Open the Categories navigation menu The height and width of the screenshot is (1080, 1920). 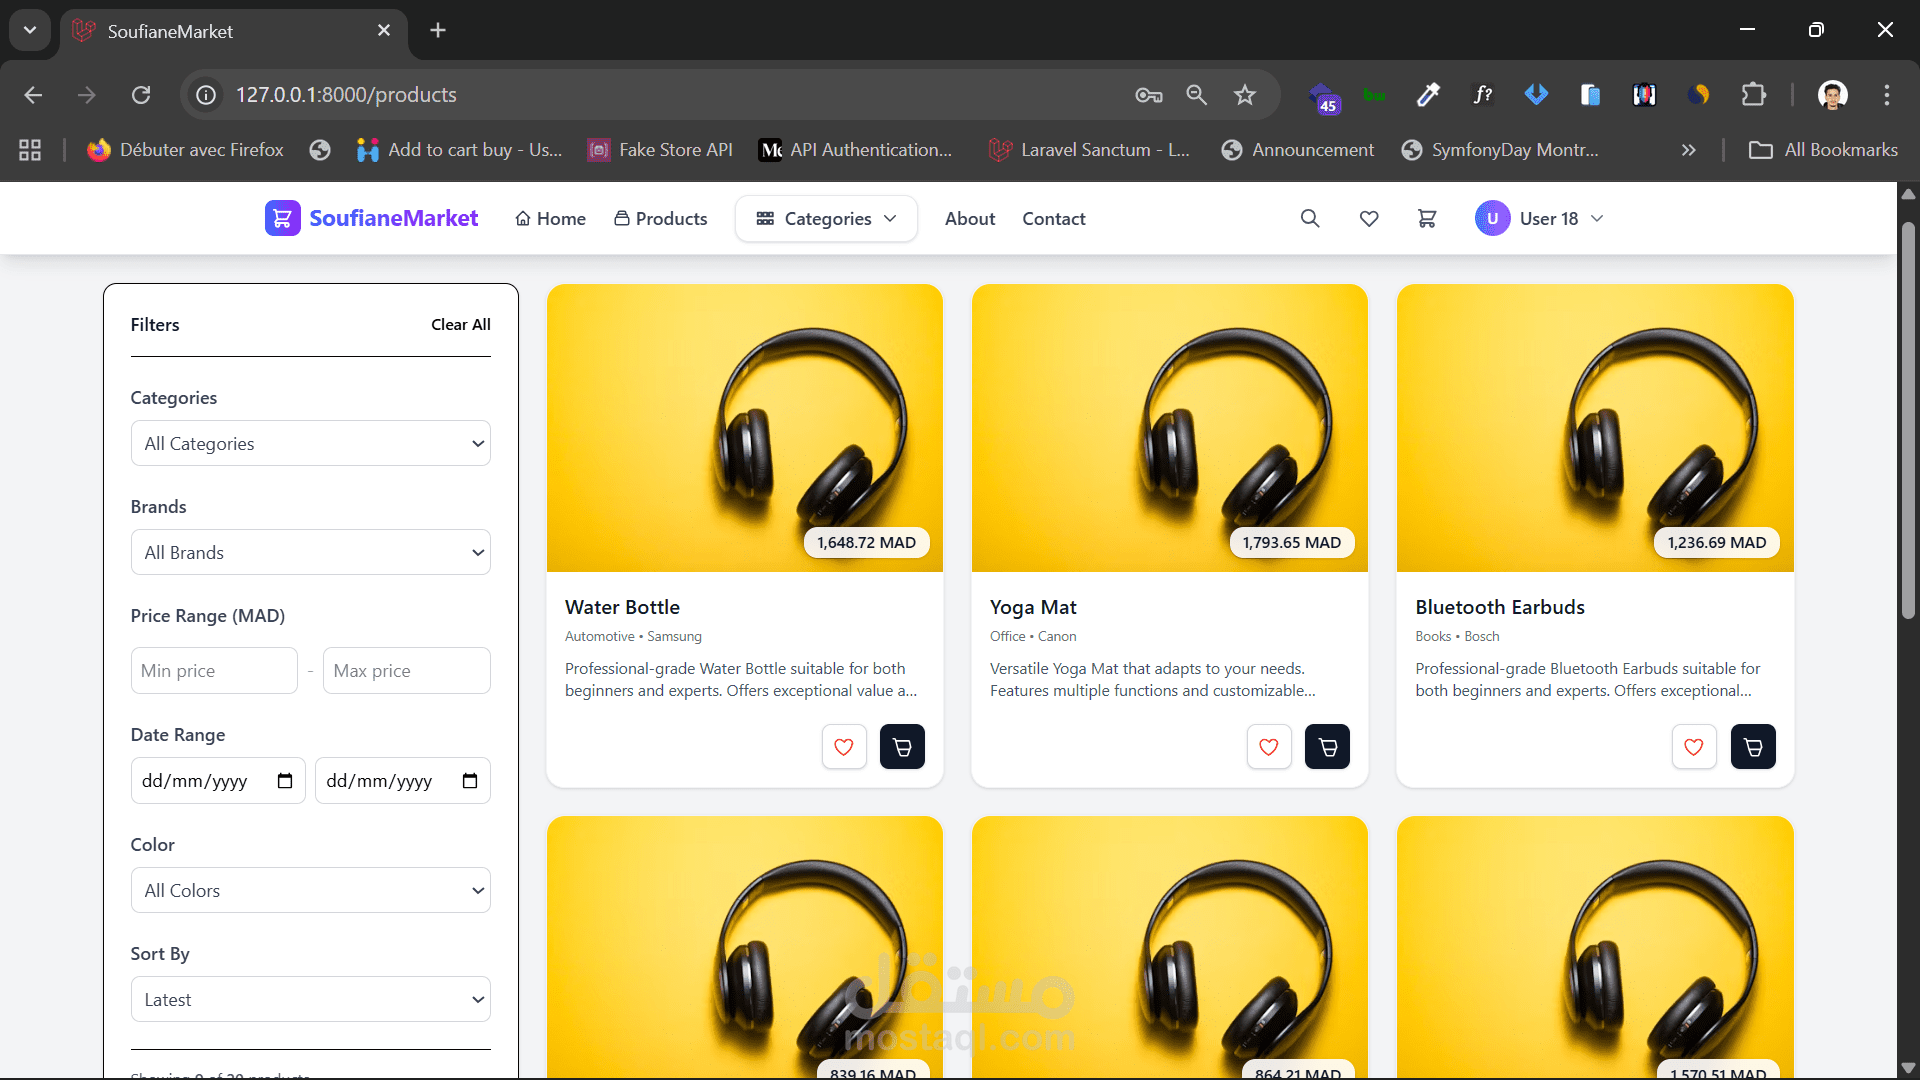tap(826, 218)
